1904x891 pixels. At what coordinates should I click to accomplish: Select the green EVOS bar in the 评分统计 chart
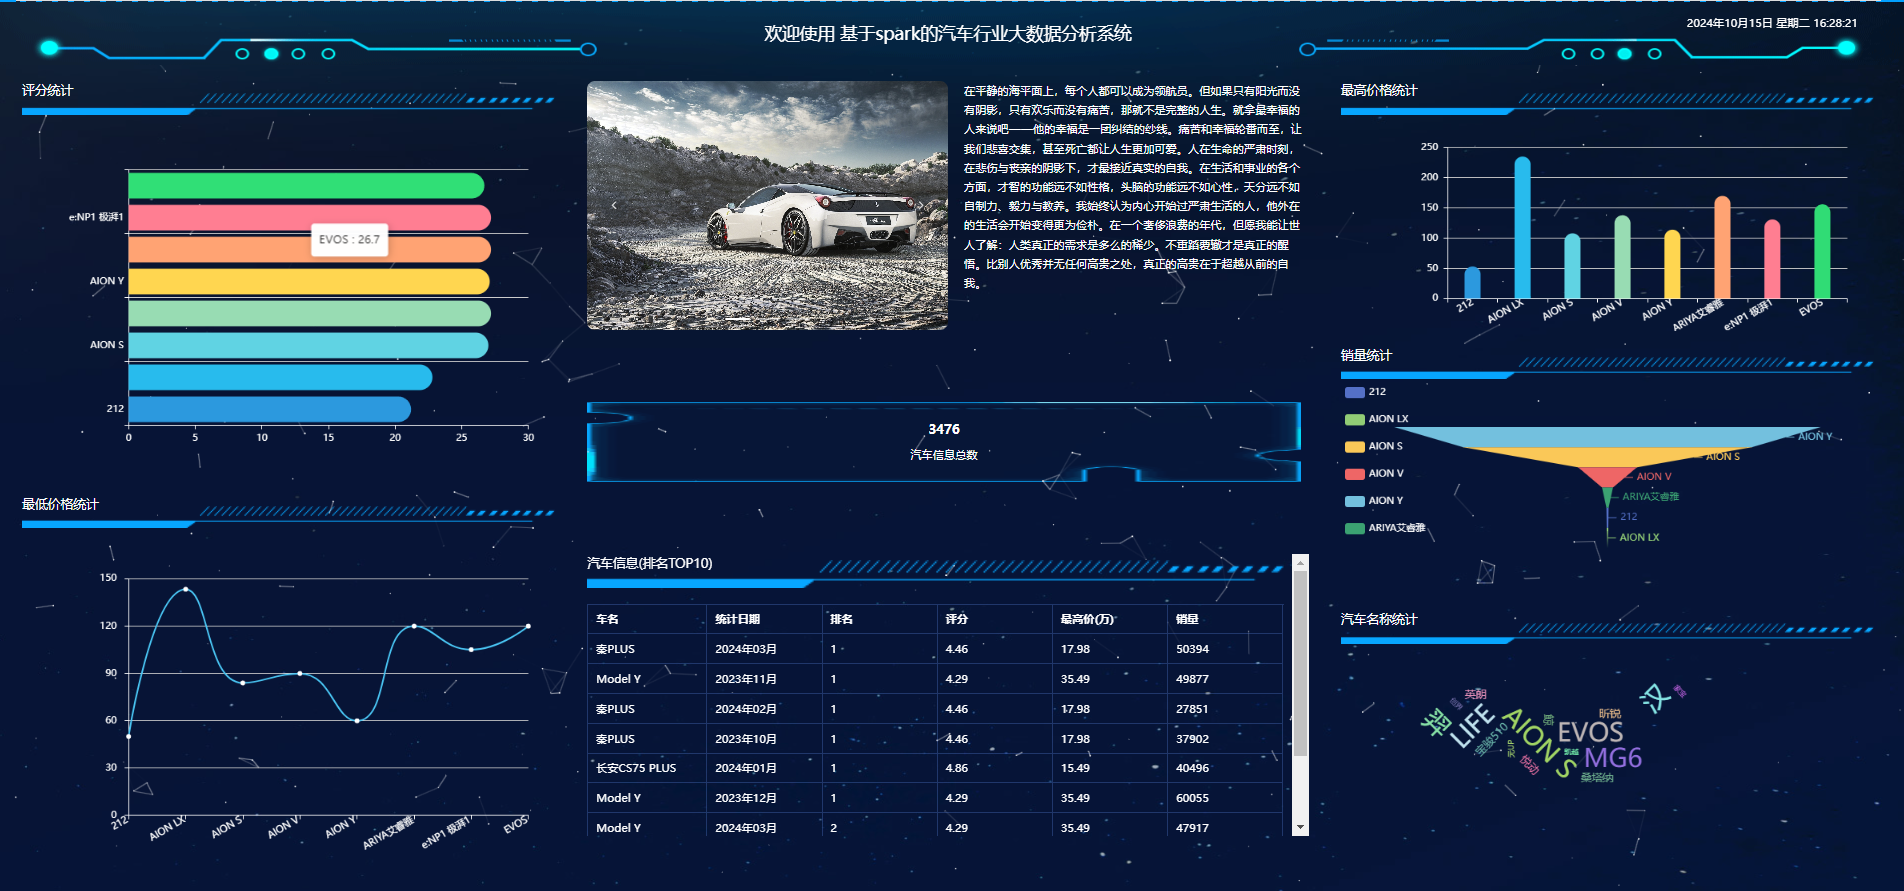click(x=306, y=186)
